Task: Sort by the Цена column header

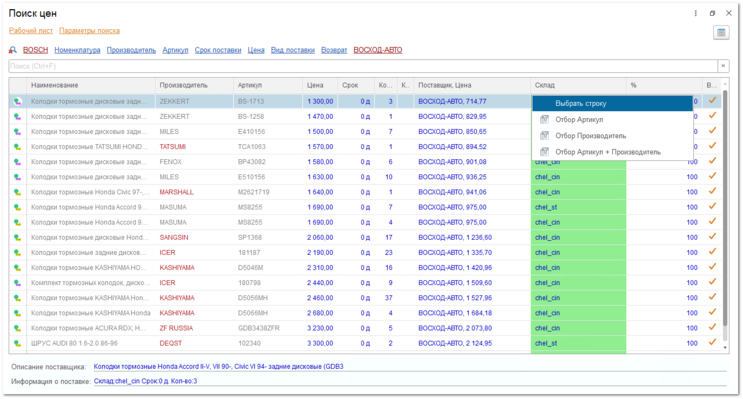Action: click(319, 85)
